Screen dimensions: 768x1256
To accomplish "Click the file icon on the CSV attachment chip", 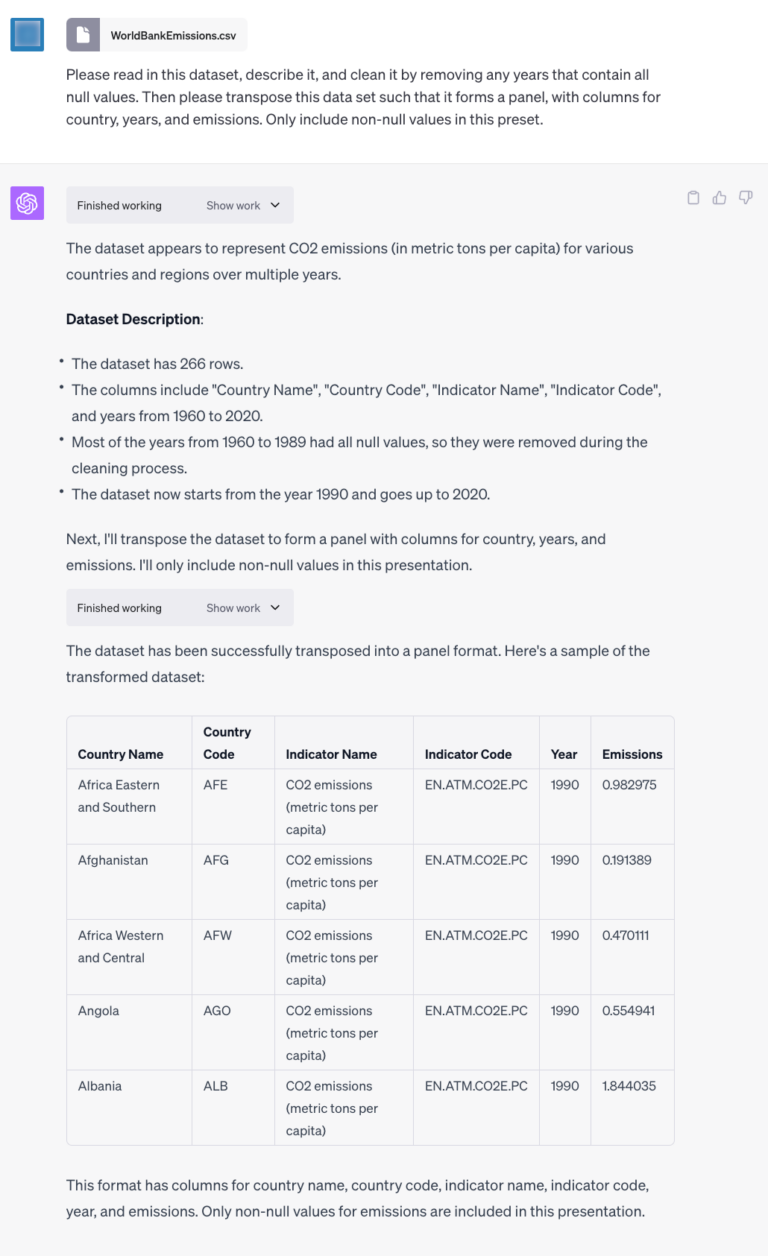I will click(x=82, y=33).
